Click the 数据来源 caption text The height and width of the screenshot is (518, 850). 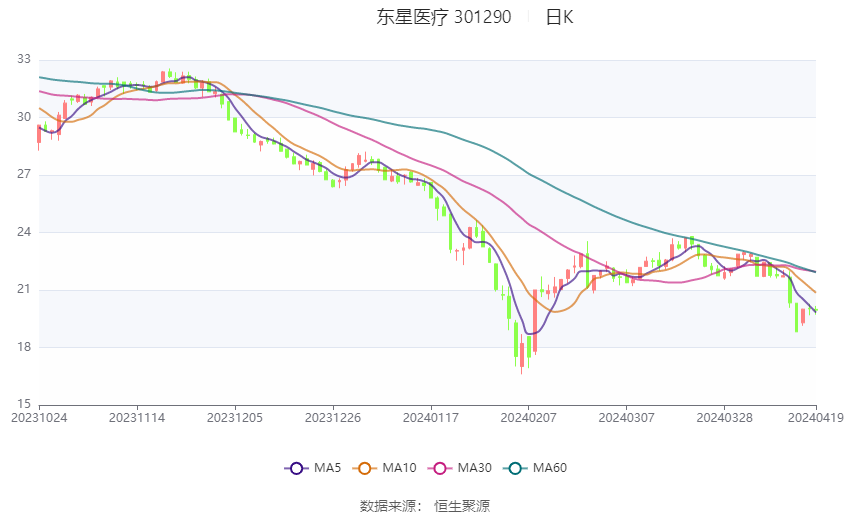tap(388, 506)
